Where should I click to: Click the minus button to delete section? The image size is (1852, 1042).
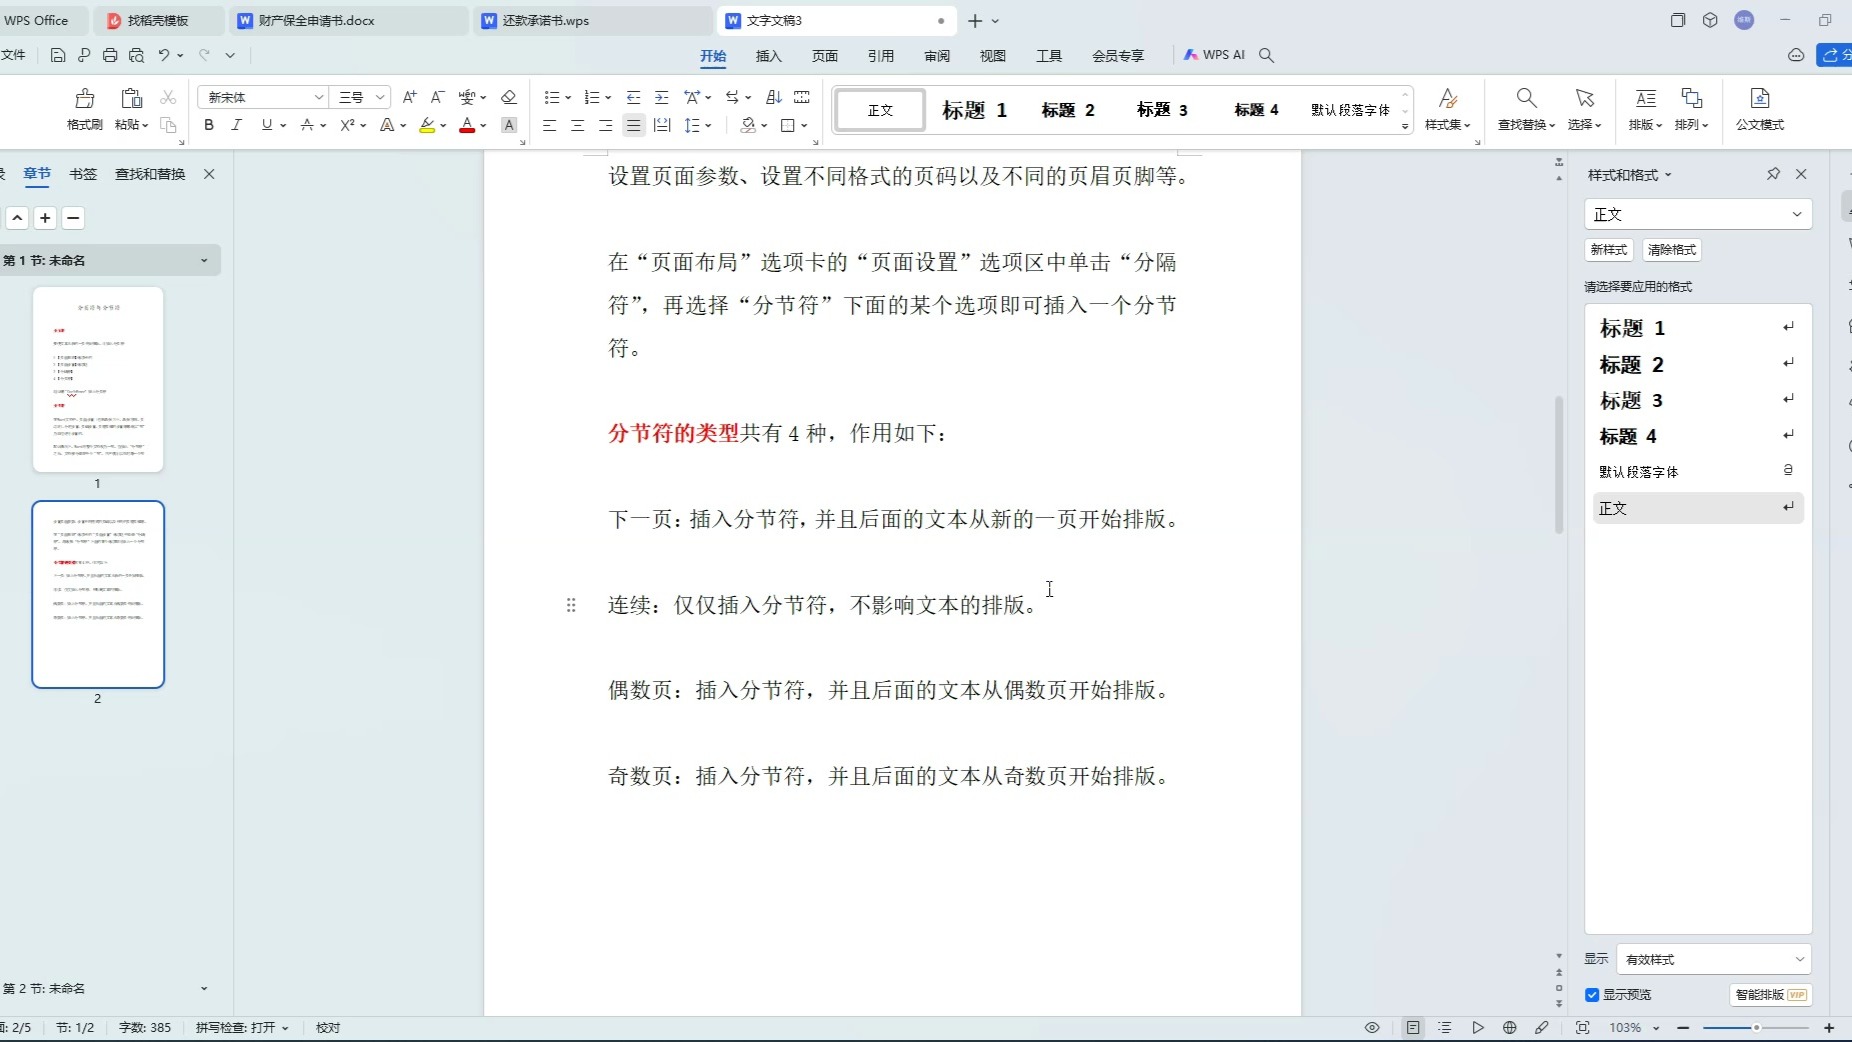pyautogui.click(x=73, y=218)
